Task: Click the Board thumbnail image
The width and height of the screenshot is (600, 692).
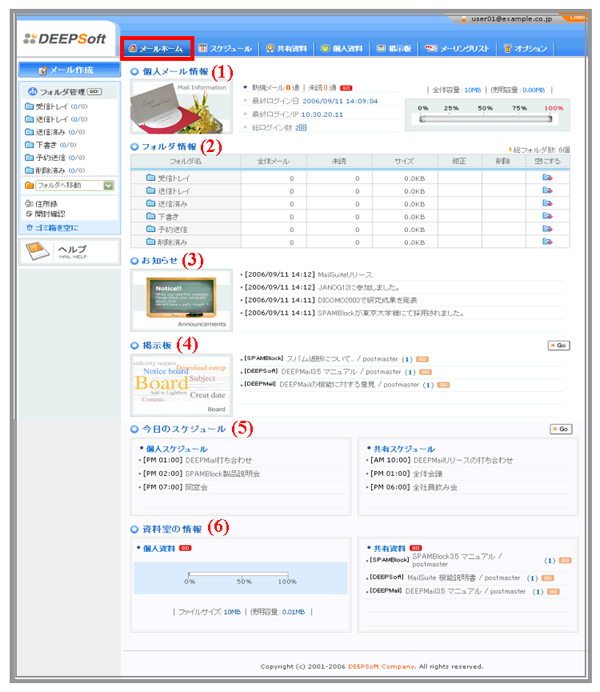Action: point(181,385)
